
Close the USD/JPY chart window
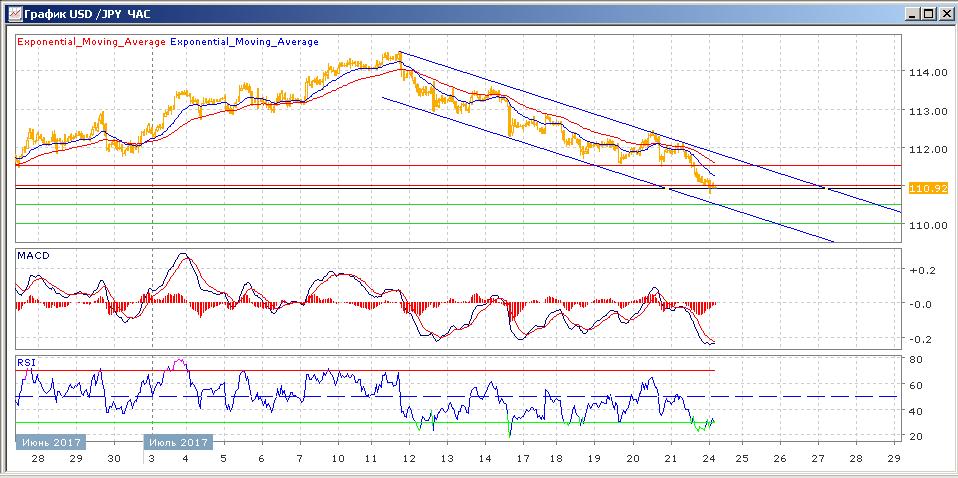(944, 13)
